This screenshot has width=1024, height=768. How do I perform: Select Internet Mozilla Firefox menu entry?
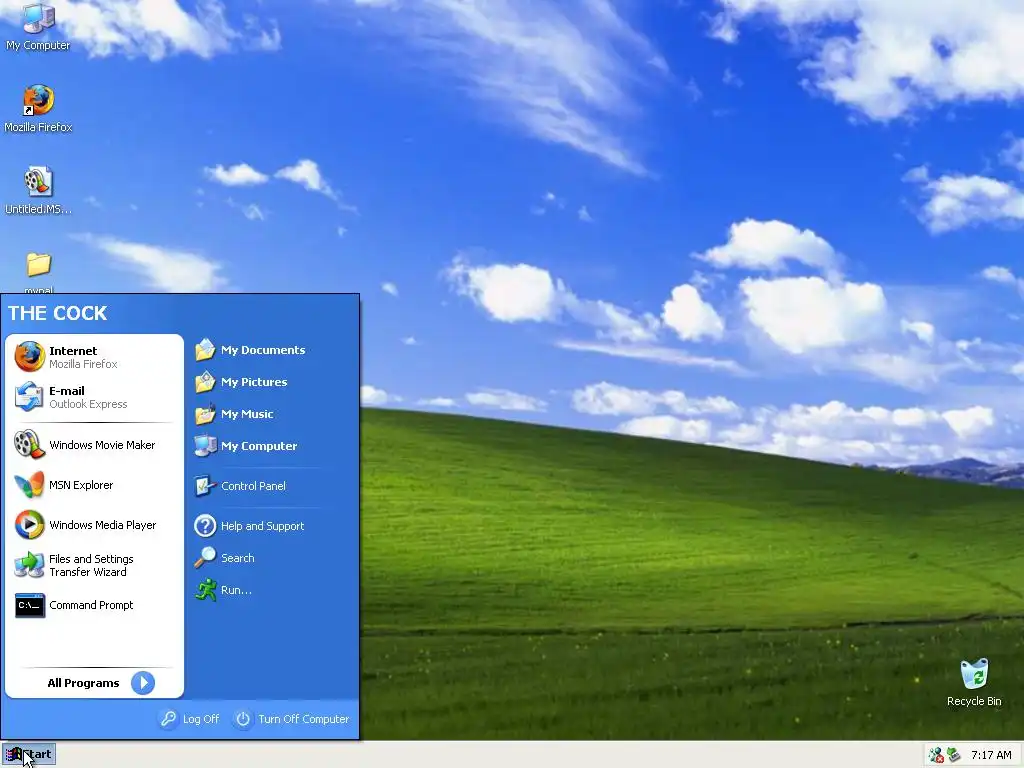pos(95,357)
